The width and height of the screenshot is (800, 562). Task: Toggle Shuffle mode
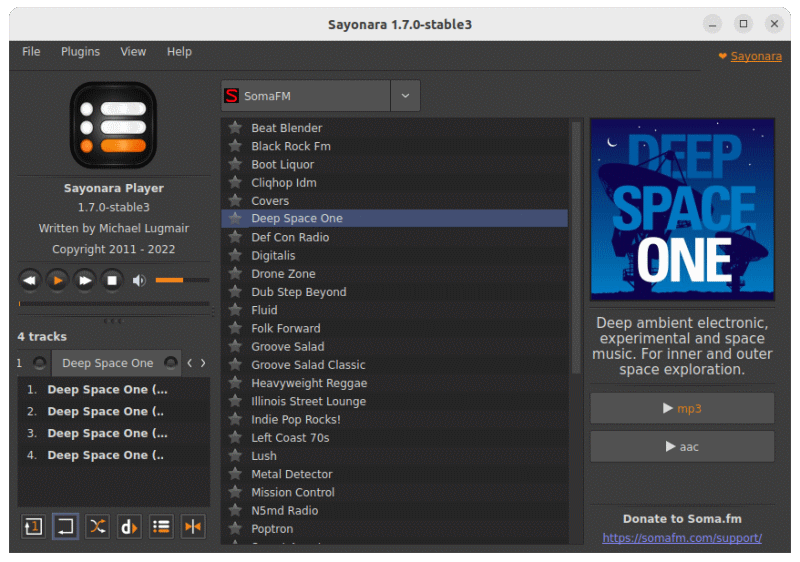(97, 526)
